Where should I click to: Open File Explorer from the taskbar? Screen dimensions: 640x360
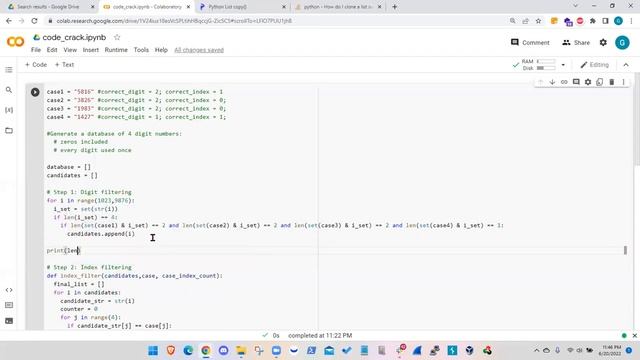(x=241, y=351)
